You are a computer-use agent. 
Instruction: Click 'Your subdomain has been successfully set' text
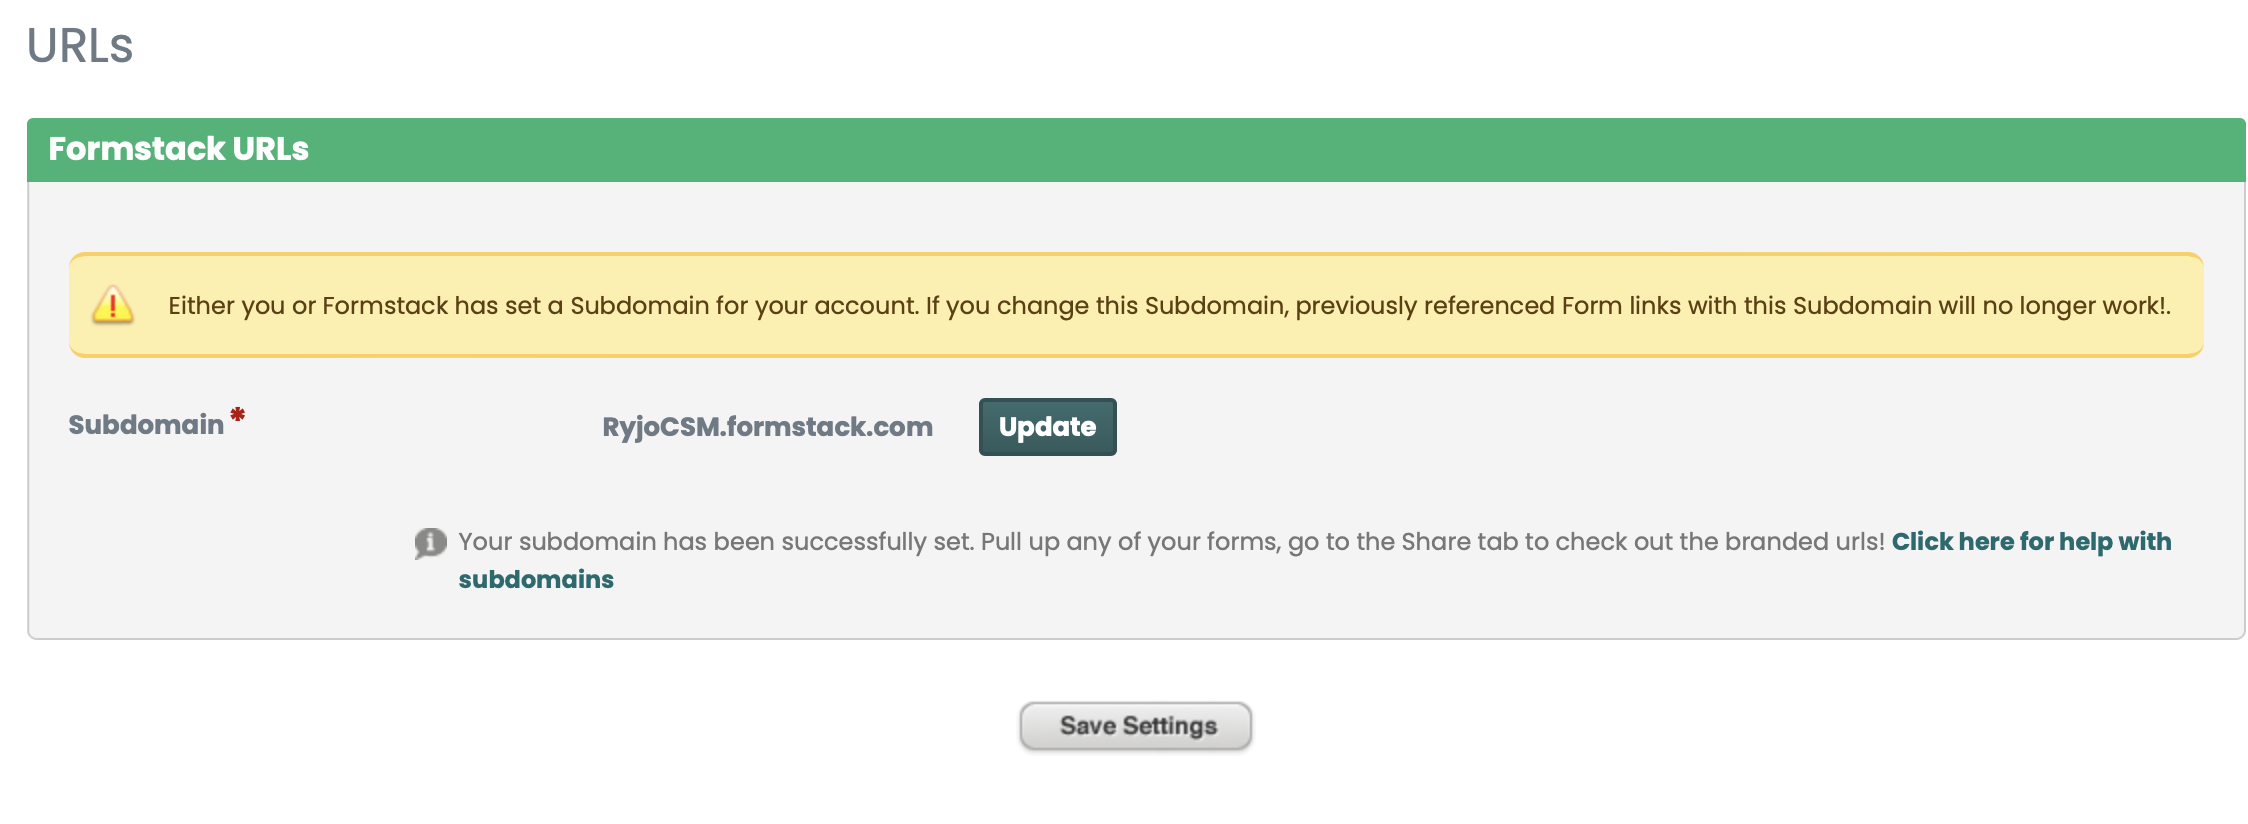pos(715,542)
